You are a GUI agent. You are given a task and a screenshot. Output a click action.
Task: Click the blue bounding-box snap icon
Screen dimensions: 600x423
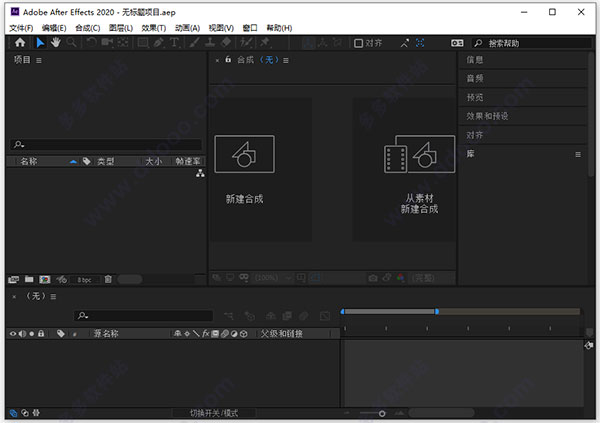420,43
